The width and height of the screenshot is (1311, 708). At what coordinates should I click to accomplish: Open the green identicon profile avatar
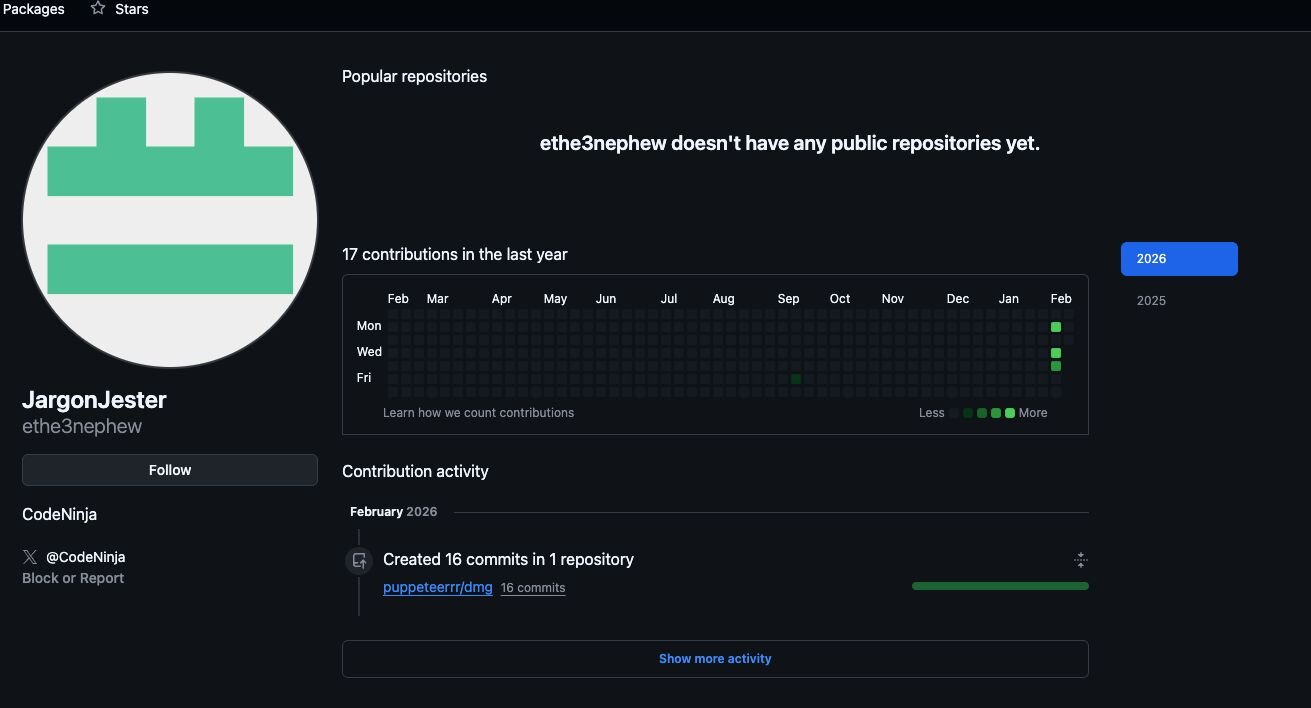click(170, 220)
